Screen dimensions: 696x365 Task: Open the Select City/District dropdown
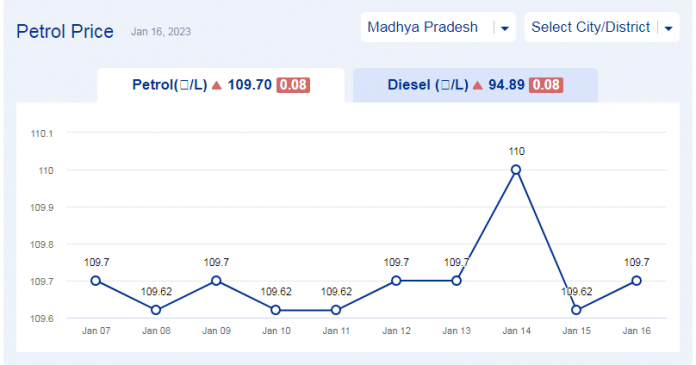click(x=602, y=28)
